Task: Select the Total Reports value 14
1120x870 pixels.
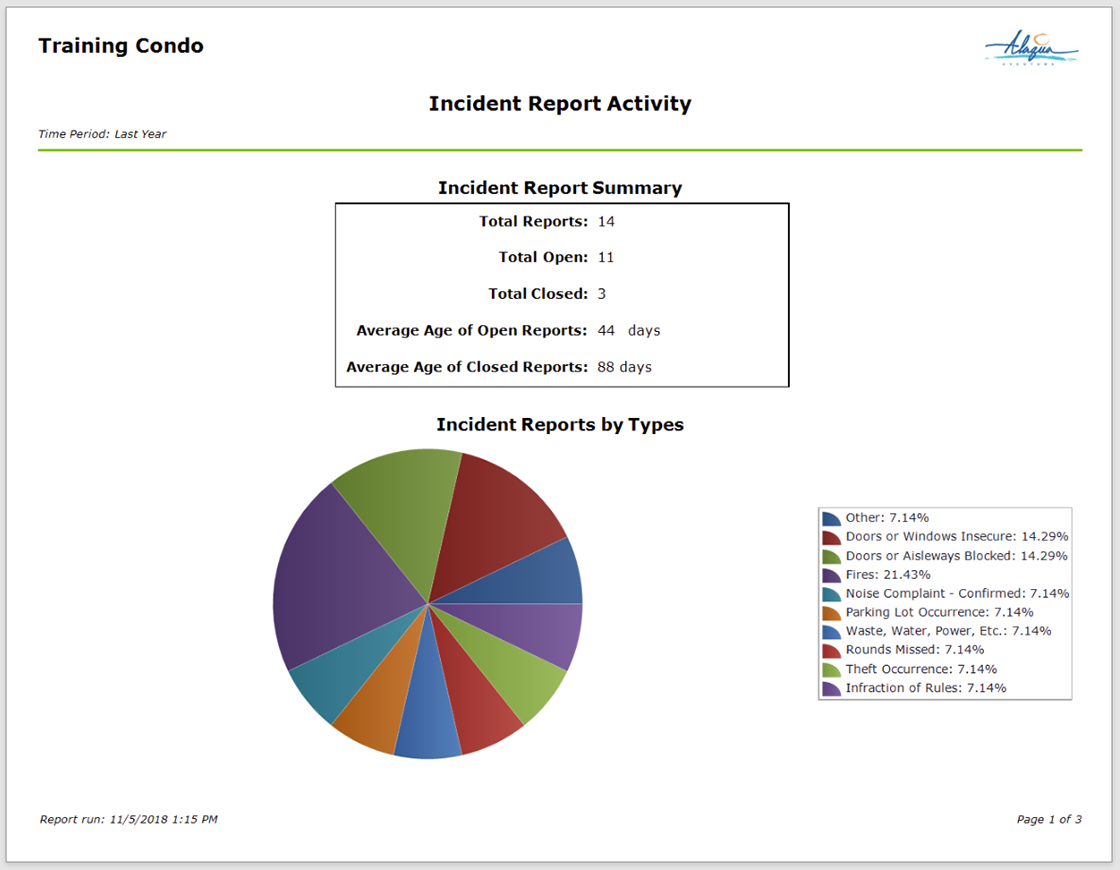Action: (x=606, y=221)
